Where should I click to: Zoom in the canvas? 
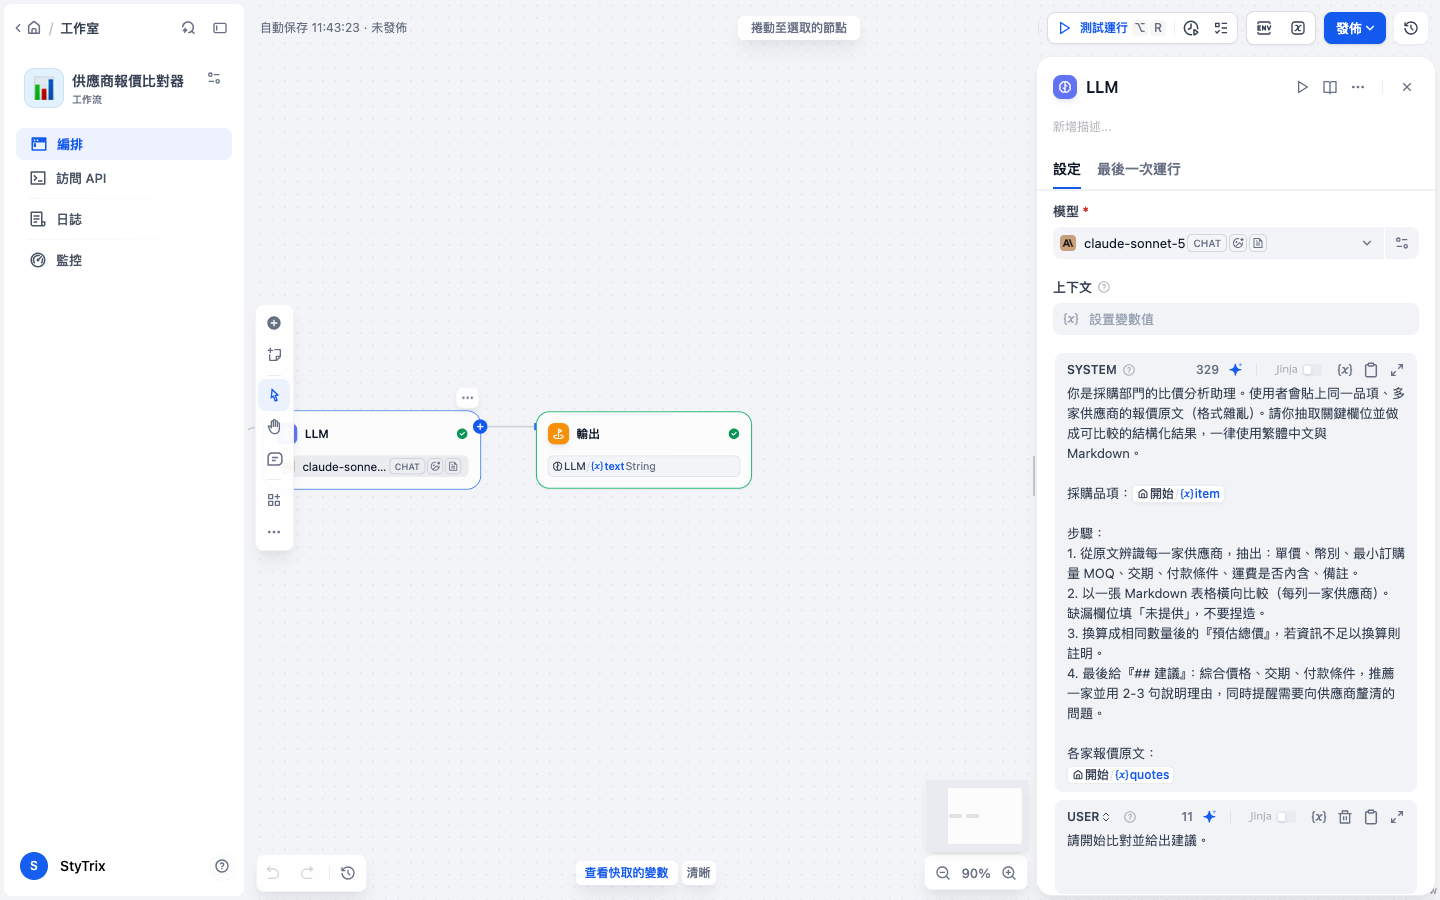click(1009, 873)
